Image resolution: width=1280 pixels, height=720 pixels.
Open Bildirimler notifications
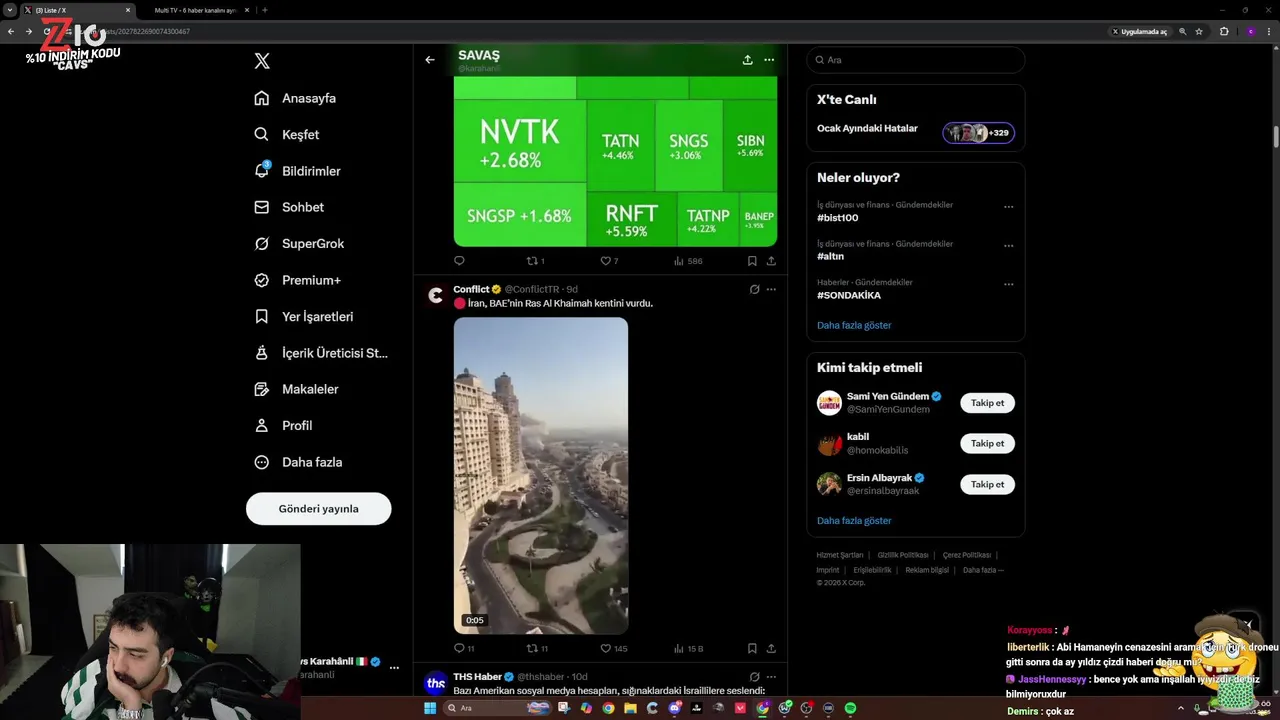coord(297,171)
